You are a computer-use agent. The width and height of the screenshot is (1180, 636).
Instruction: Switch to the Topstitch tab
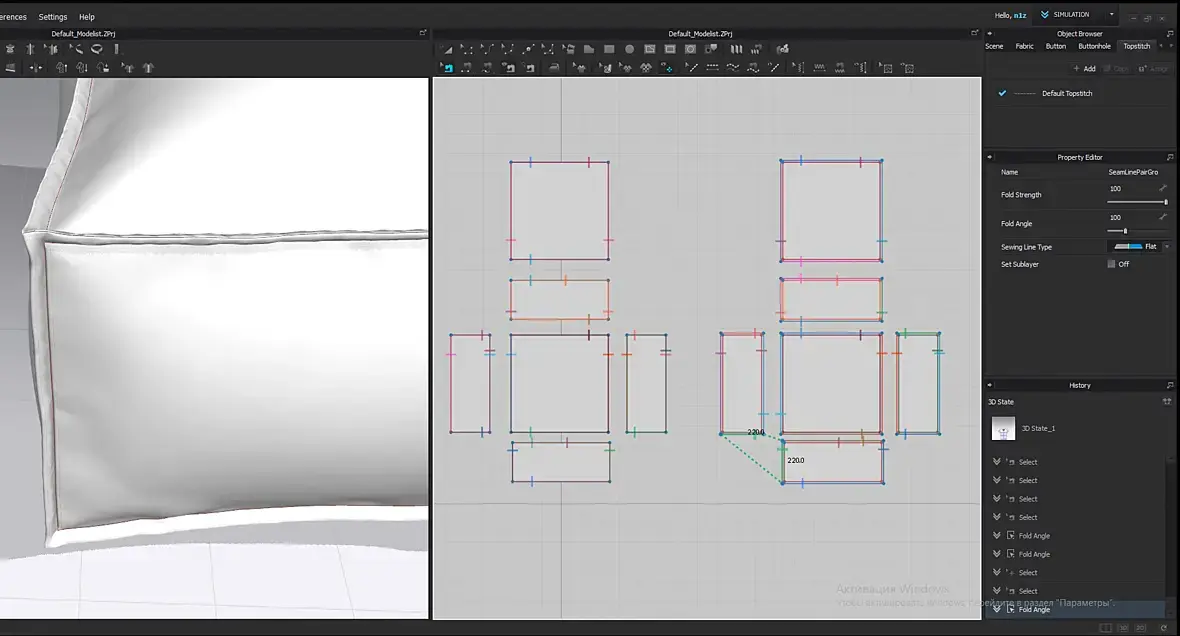[x=1136, y=46]
